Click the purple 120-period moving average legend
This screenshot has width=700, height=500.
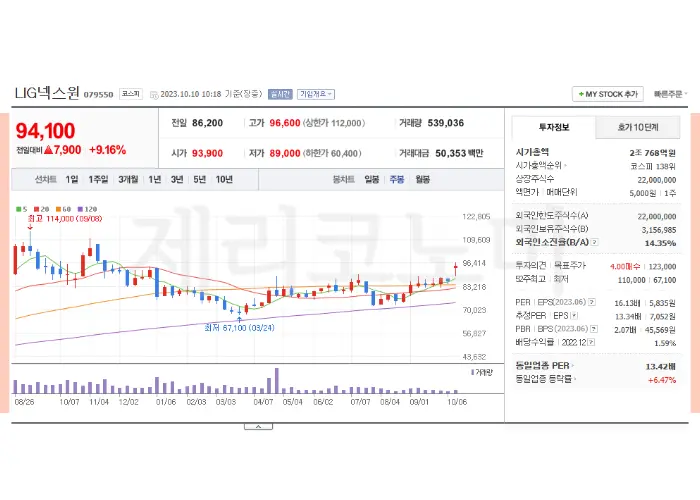coord(87,209)
